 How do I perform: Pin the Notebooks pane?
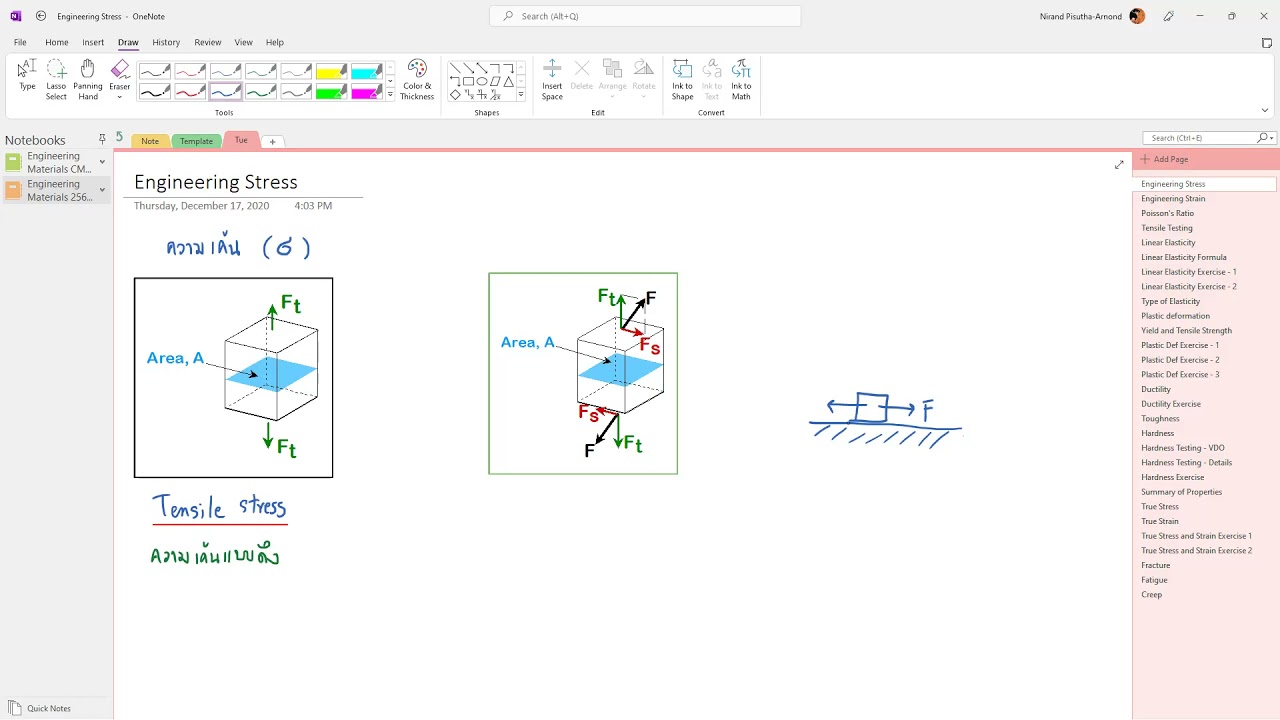point(102,139)
